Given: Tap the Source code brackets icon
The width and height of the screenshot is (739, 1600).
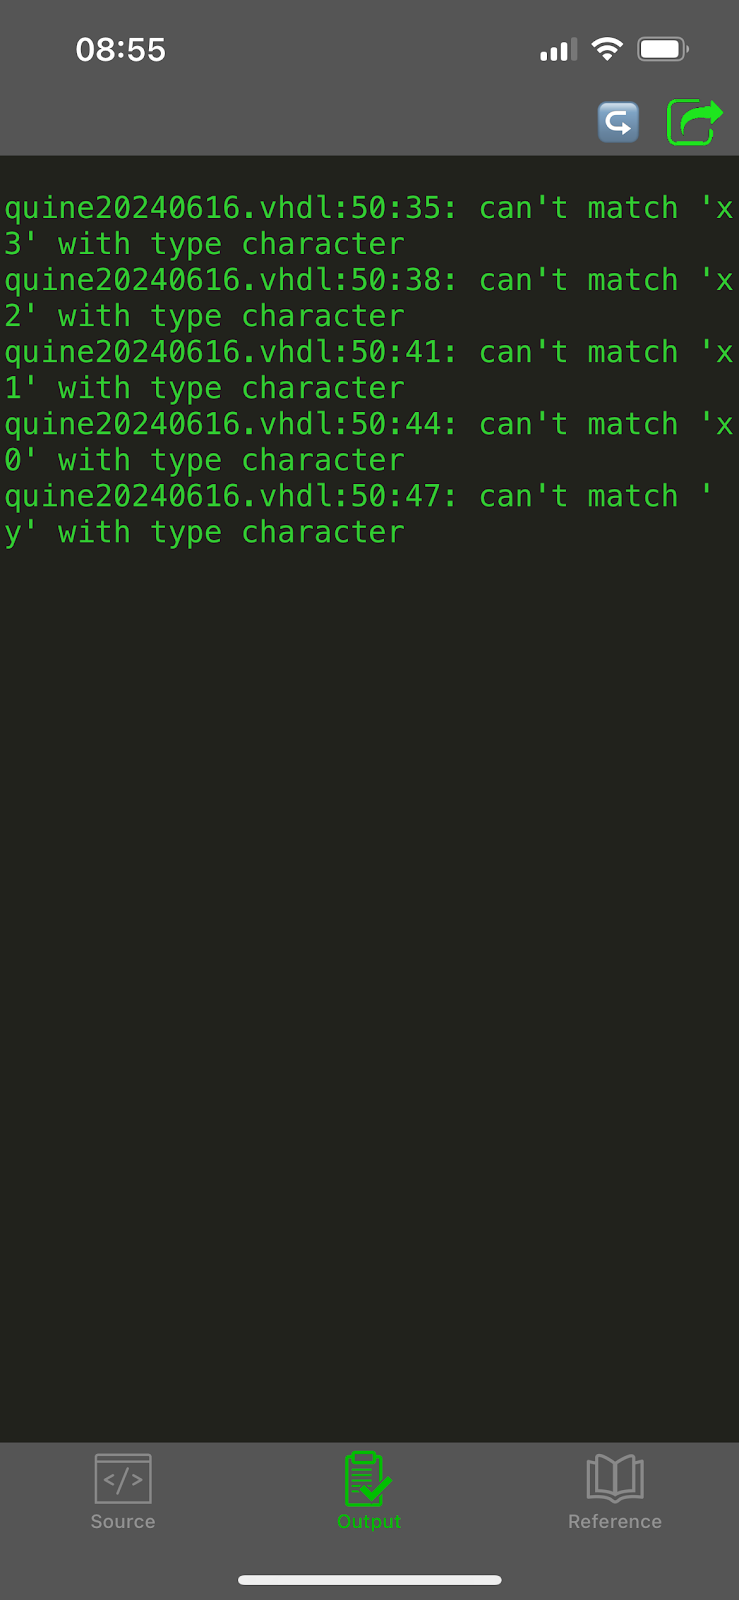Looking at the screenshot, I should 123,1478.
